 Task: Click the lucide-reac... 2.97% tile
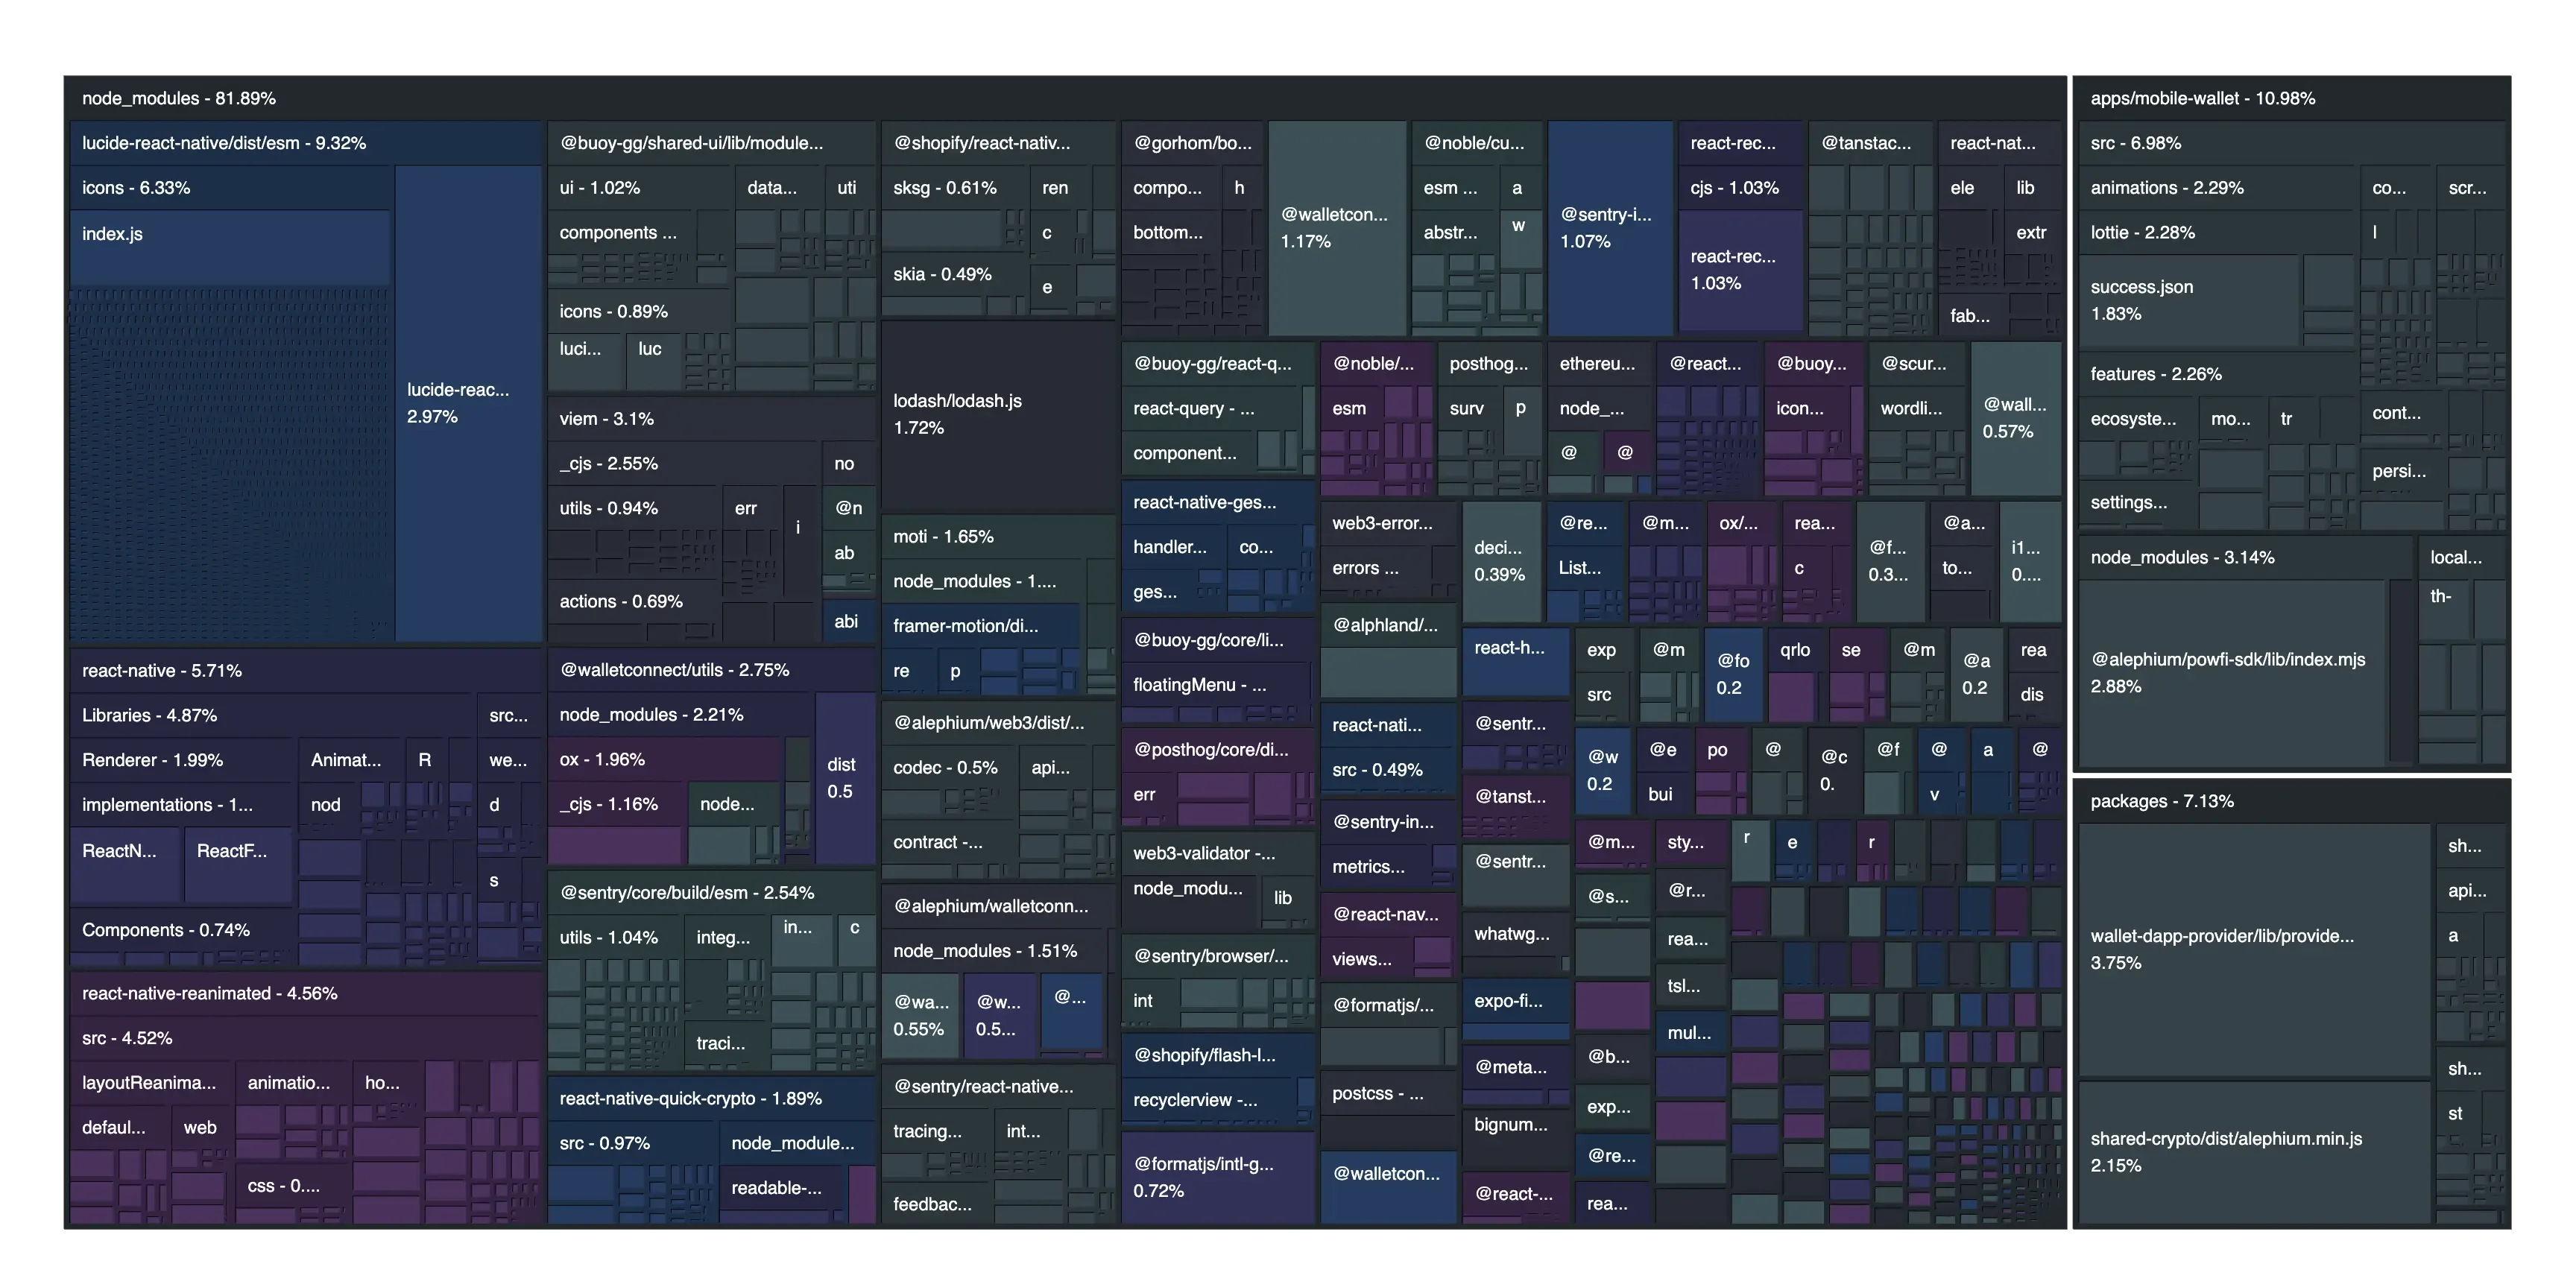point(468,403)
